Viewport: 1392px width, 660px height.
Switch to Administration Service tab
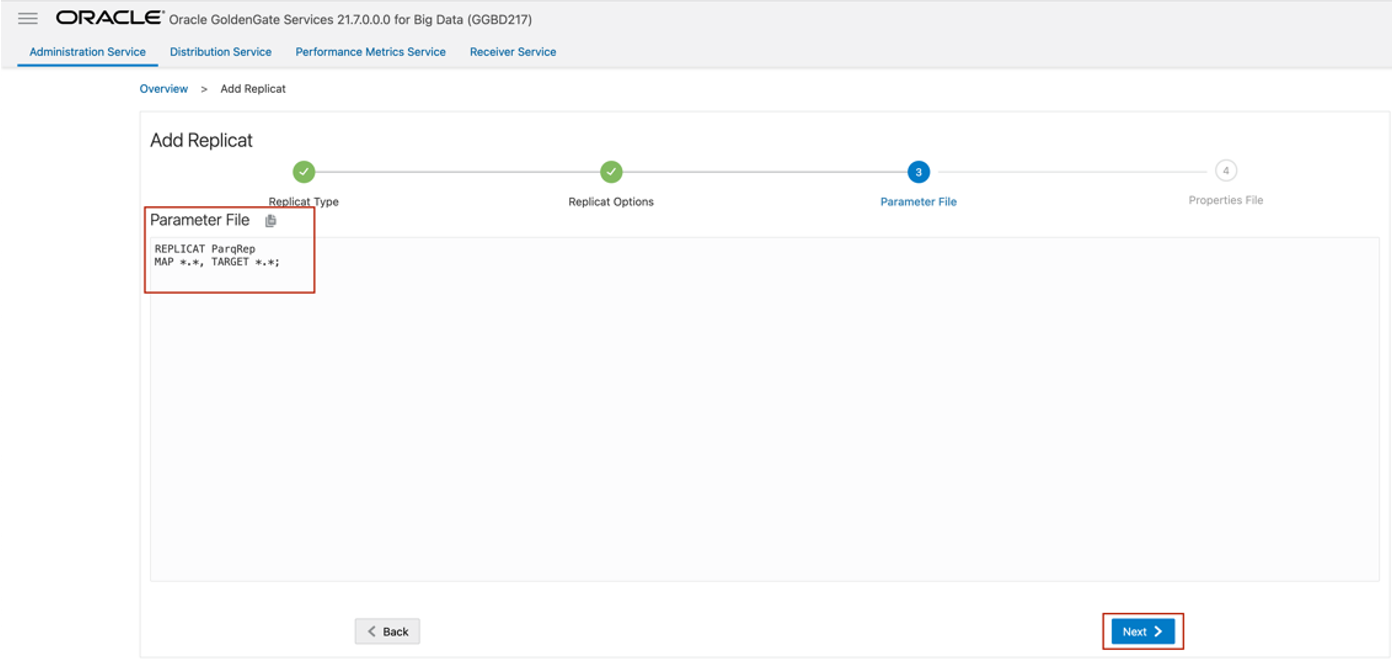88,52
